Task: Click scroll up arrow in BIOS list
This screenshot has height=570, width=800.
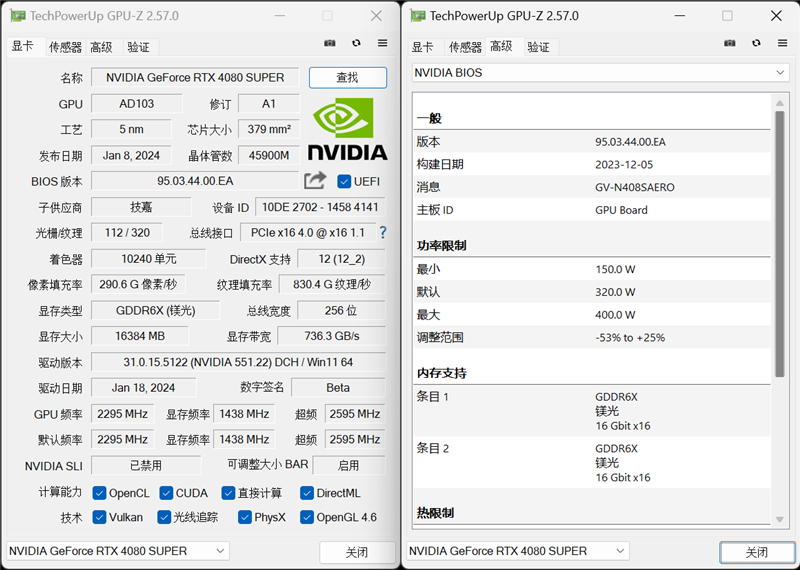Action: click(780, 103)
